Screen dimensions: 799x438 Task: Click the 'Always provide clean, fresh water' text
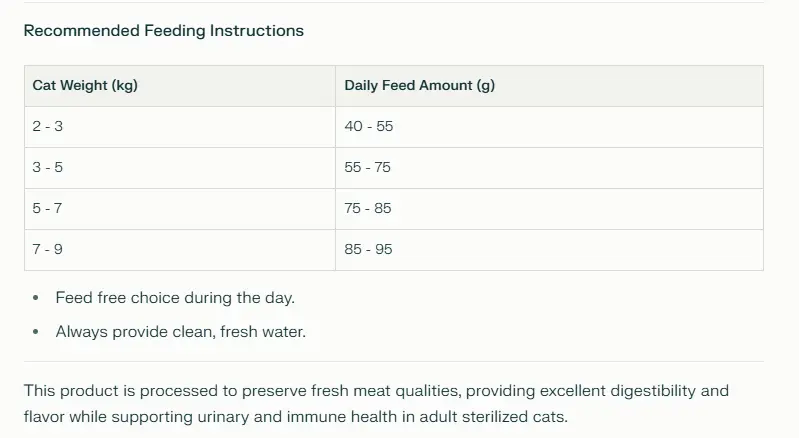pos(180,332)
